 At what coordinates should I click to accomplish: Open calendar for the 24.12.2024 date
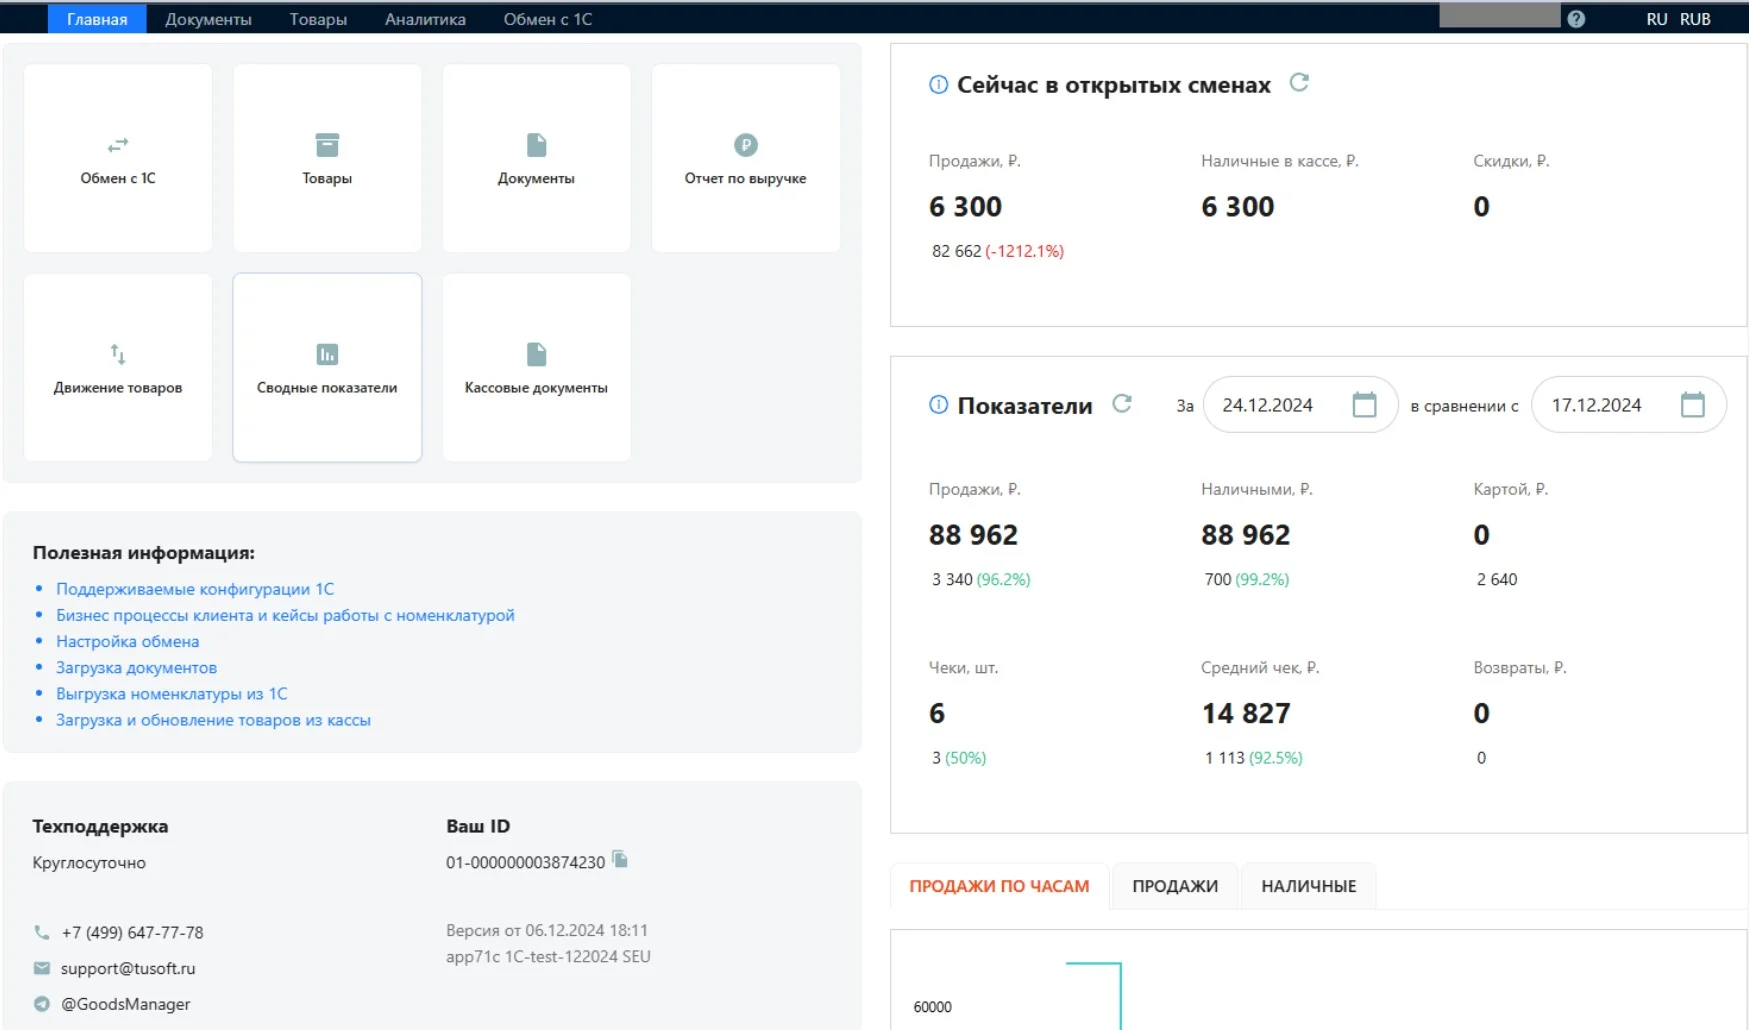1364,404
